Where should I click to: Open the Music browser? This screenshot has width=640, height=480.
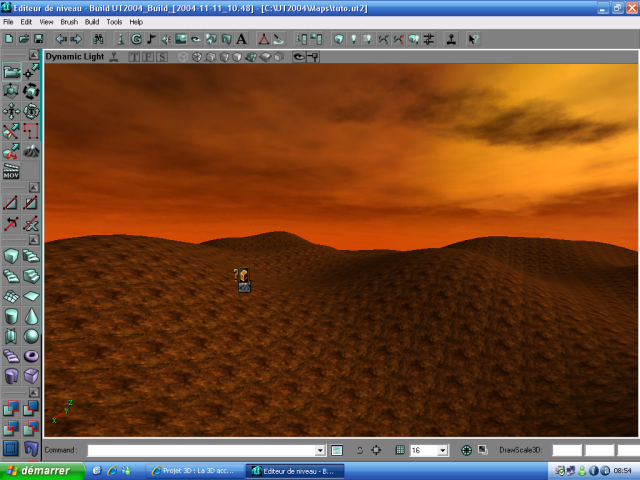(x=151, y=39)
